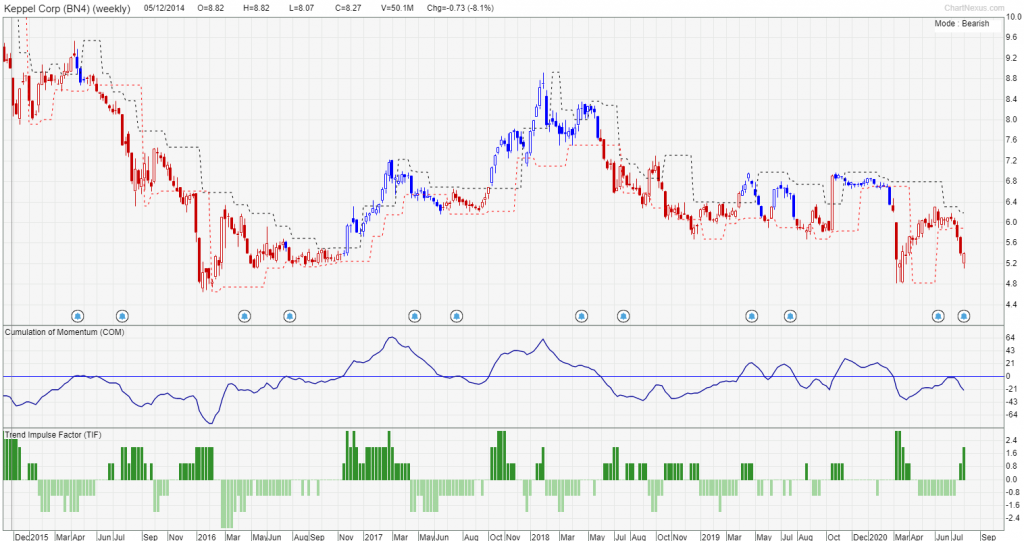Click the bell alert marker near Jul 2018
The width and height of the screenshot is (1024, 541).
(x=623, y=316)
